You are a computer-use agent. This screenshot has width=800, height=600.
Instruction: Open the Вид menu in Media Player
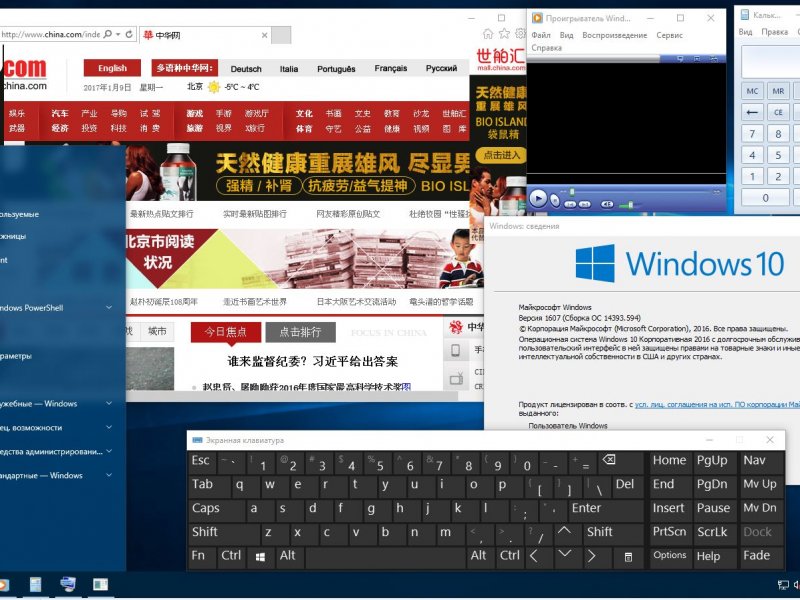pos(566,35)
